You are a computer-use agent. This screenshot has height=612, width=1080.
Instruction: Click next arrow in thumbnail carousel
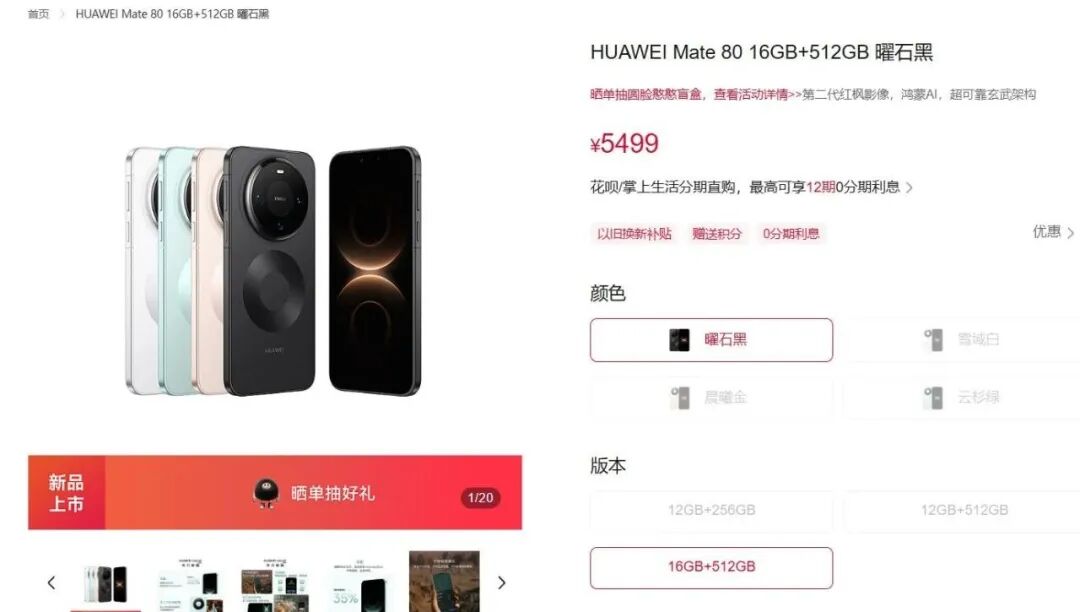pyautogui.click(x=501, y=583)
